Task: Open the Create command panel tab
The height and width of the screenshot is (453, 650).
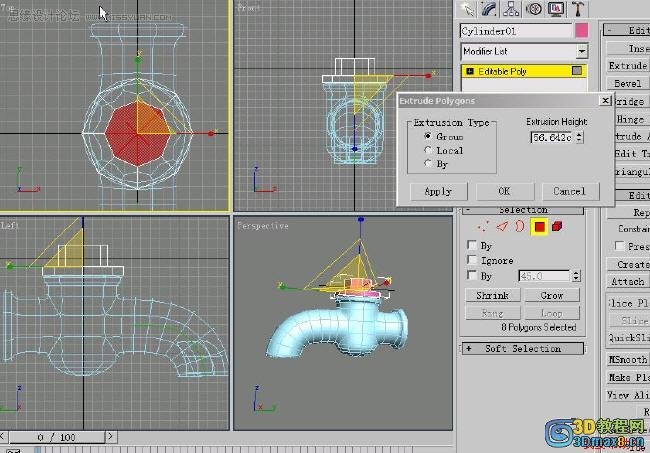Action: pyautogui.click(x=468, y=9)
